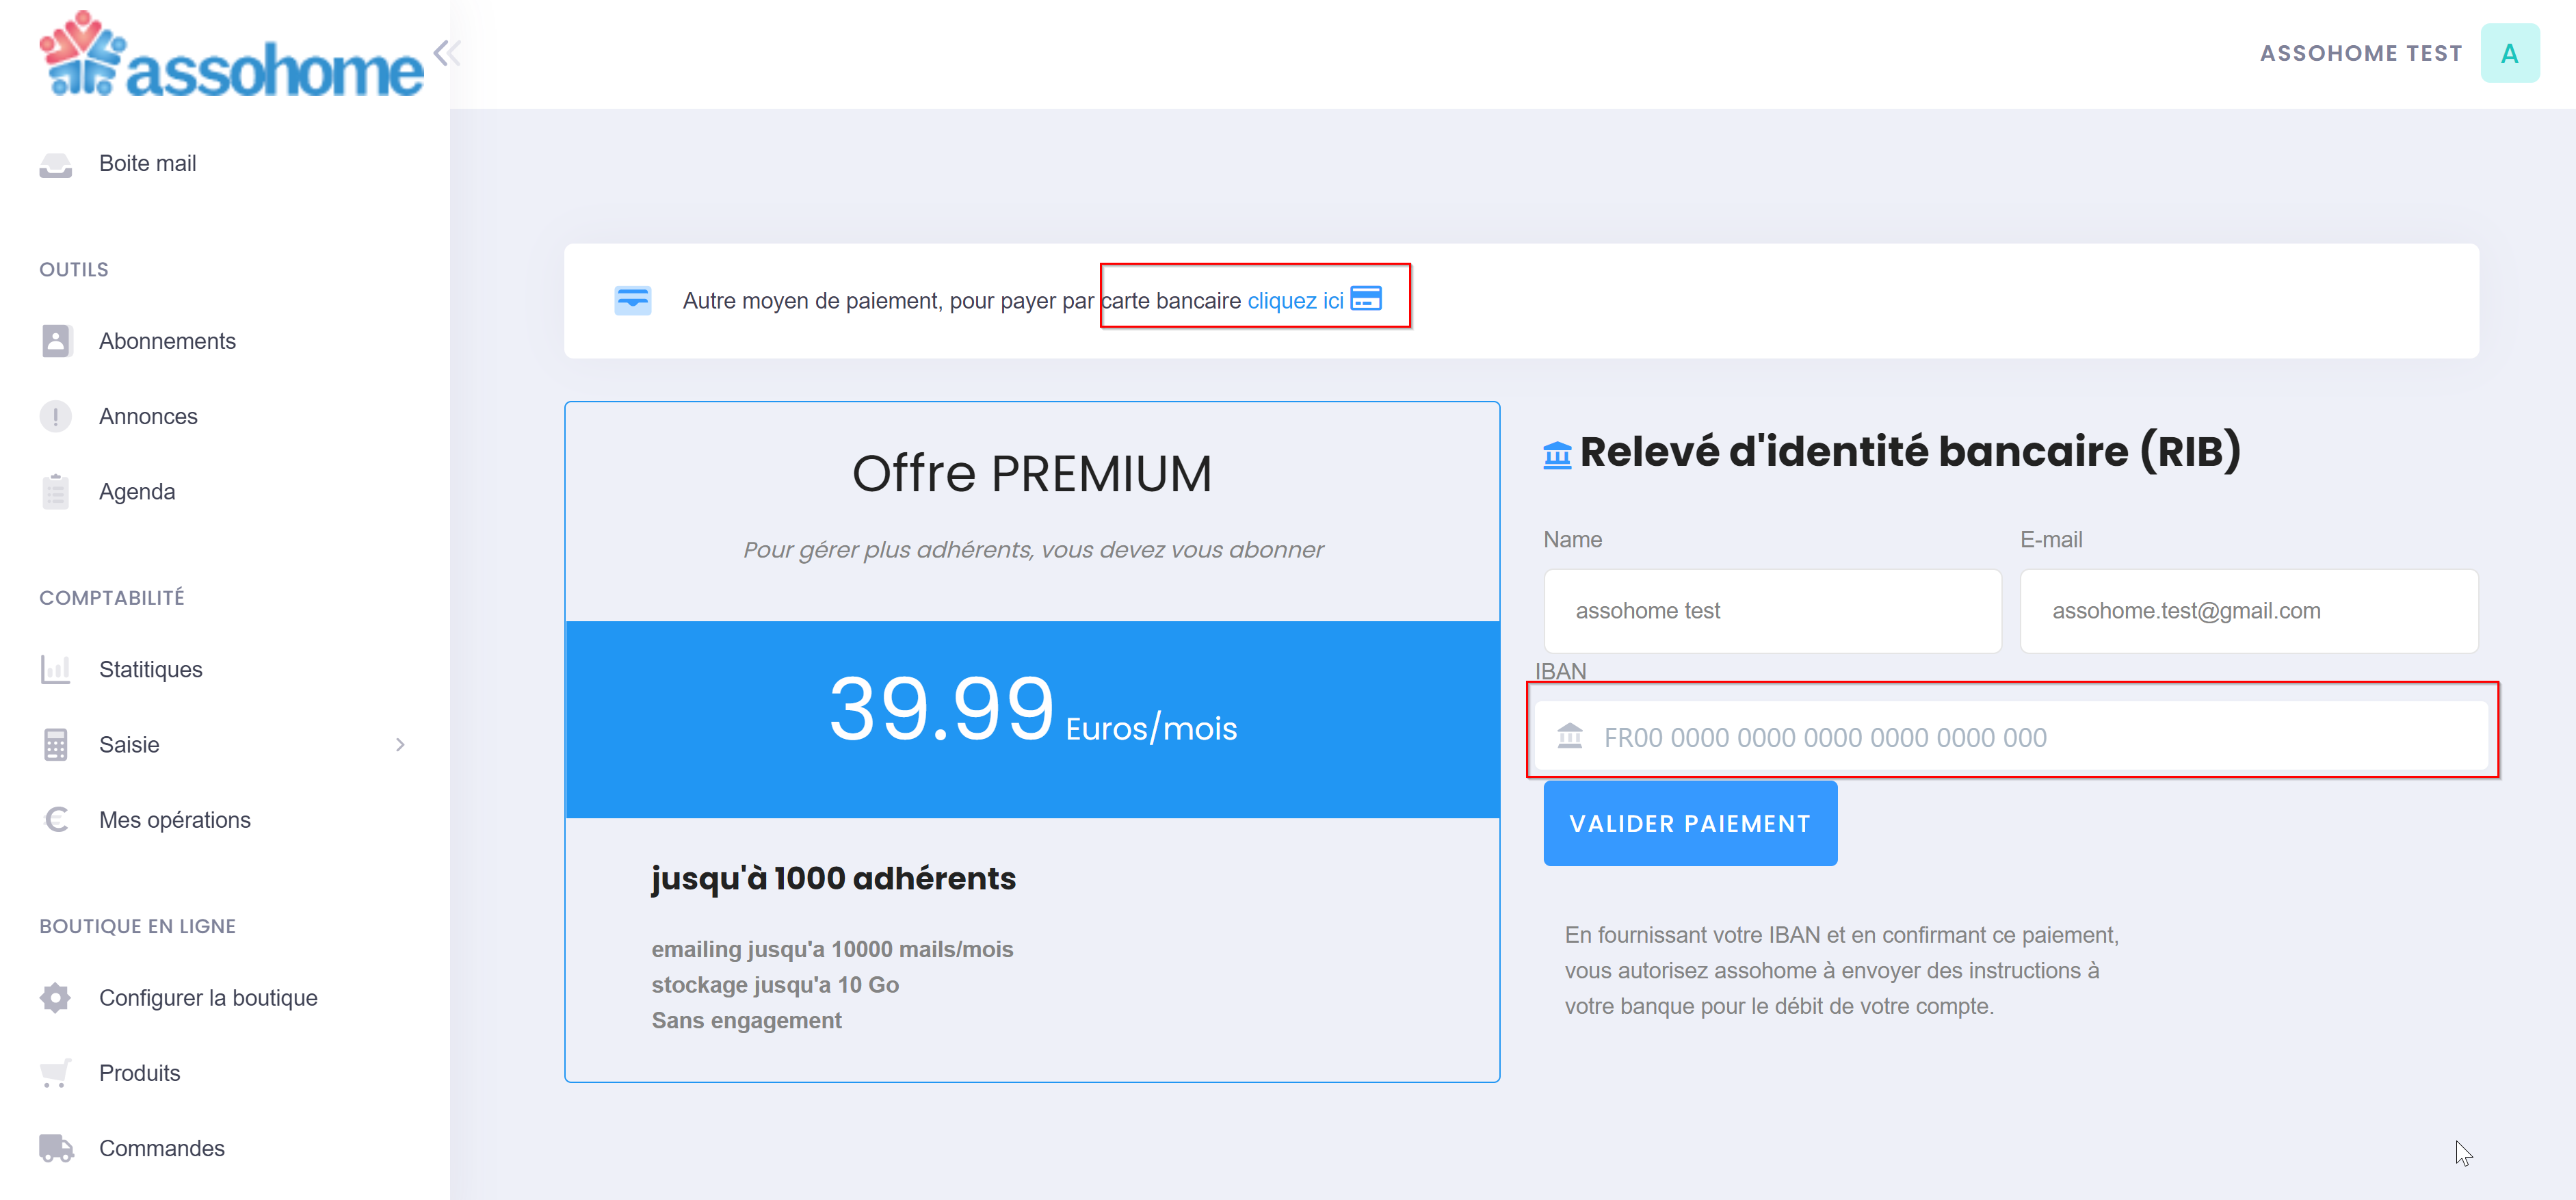The width and height of the screenshot is (2576, 1200).
Task: Go to the Produits menu item
Action: (x=139, y=1073)
